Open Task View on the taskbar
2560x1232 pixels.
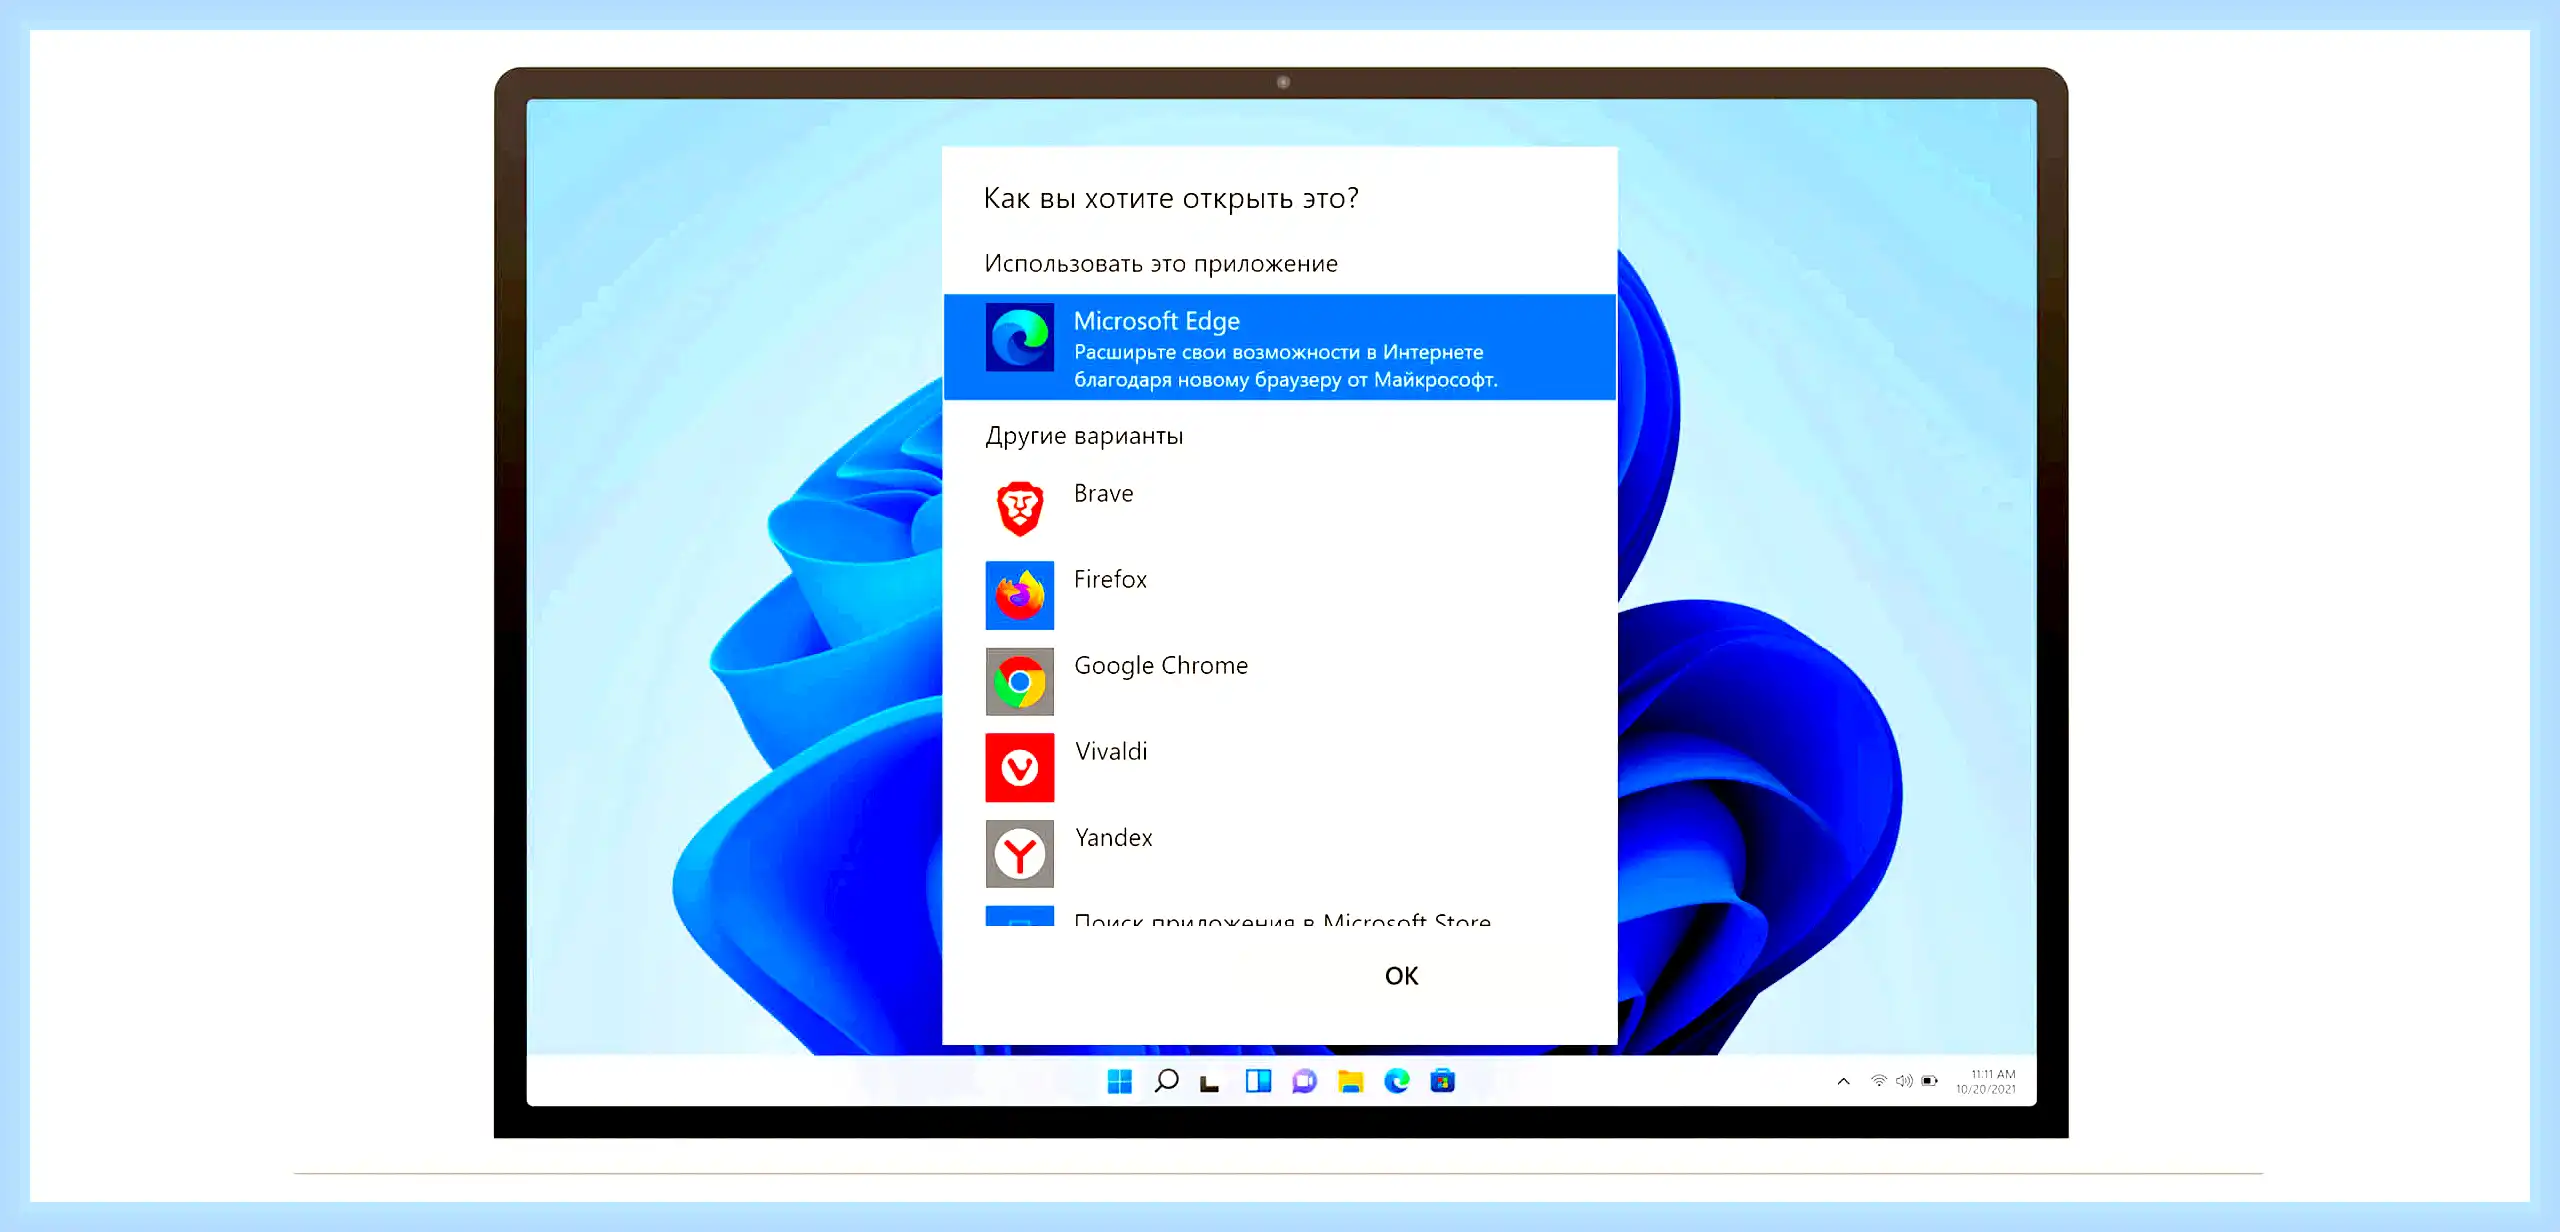1210,1083
